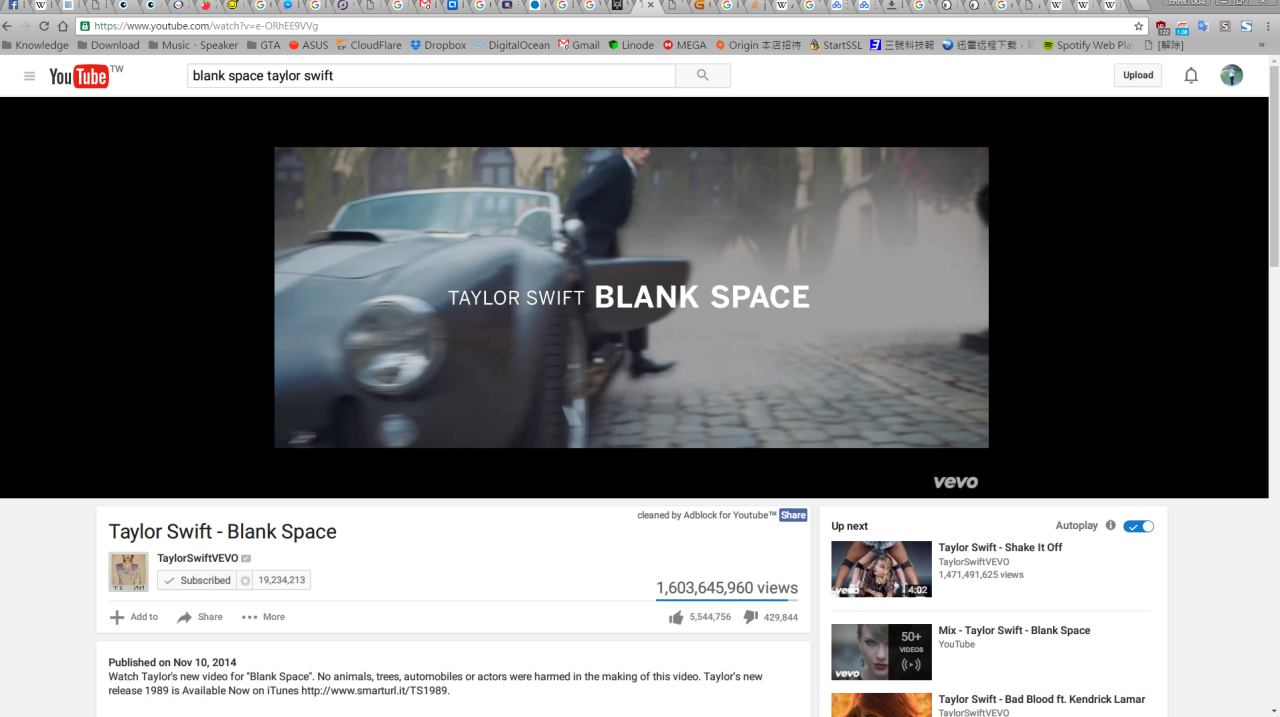The height and width of the screenshot is (717, 1280).
Task: Open the Download bookmarks folder
Action: coord(108,45)
